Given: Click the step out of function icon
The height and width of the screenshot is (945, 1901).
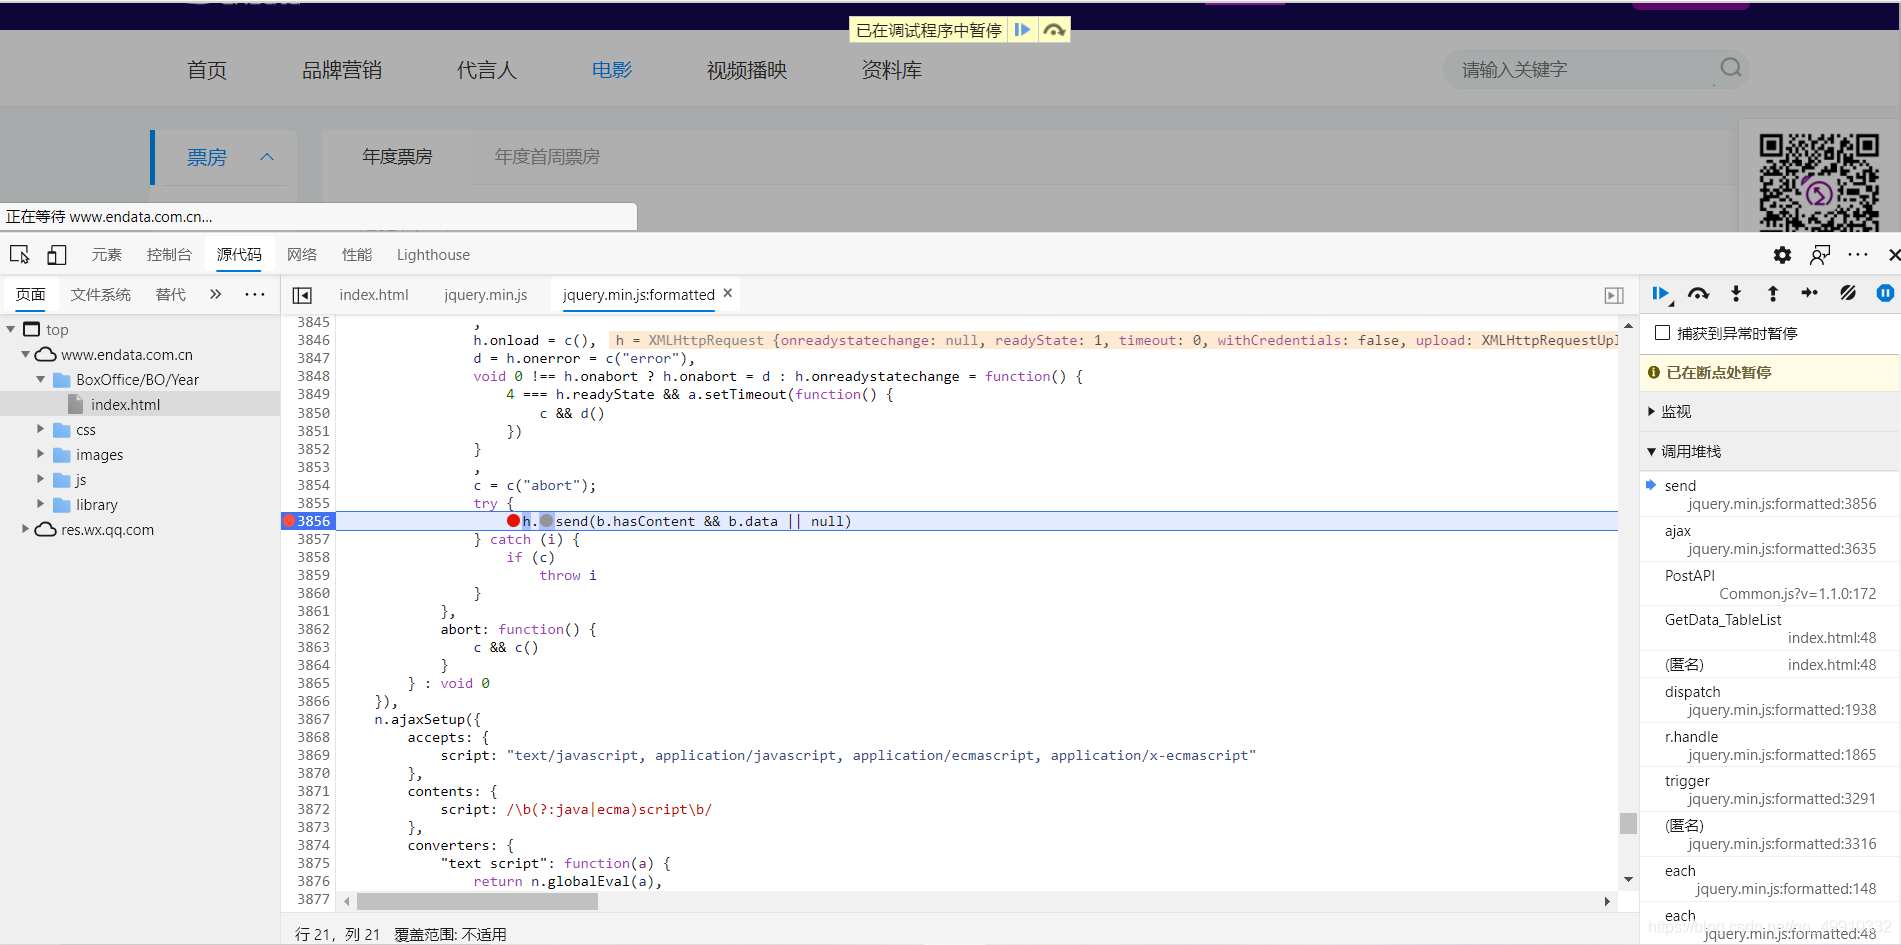Looking at the screenshot, I should 1773,294.
